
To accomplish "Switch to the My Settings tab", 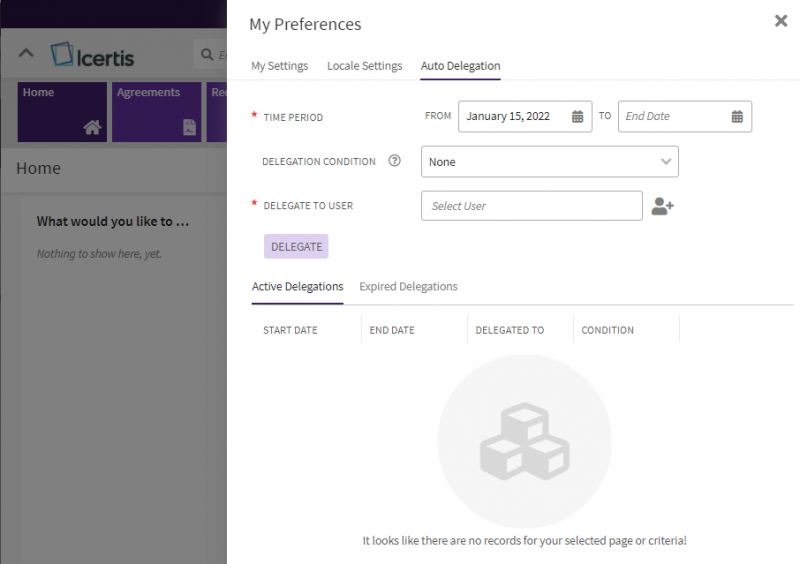I will pyautogui.click(x=280, y=66).
